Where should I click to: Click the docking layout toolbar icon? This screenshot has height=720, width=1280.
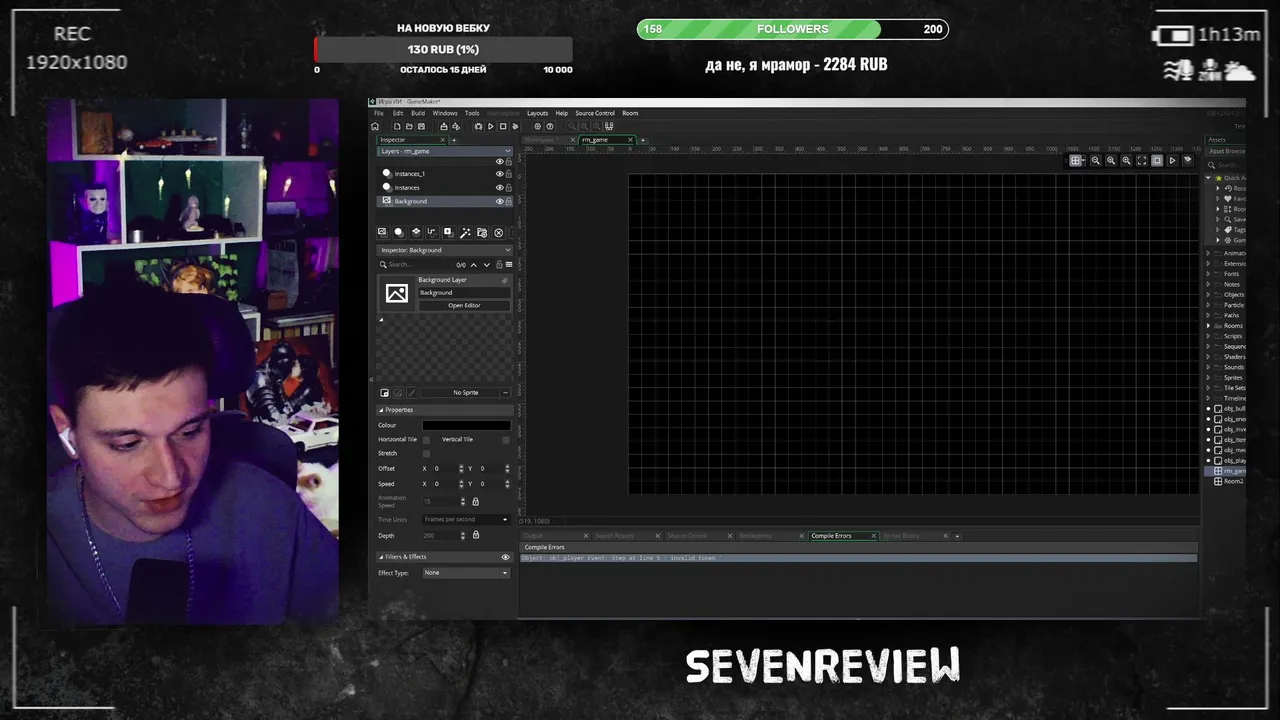coord(609,127)
